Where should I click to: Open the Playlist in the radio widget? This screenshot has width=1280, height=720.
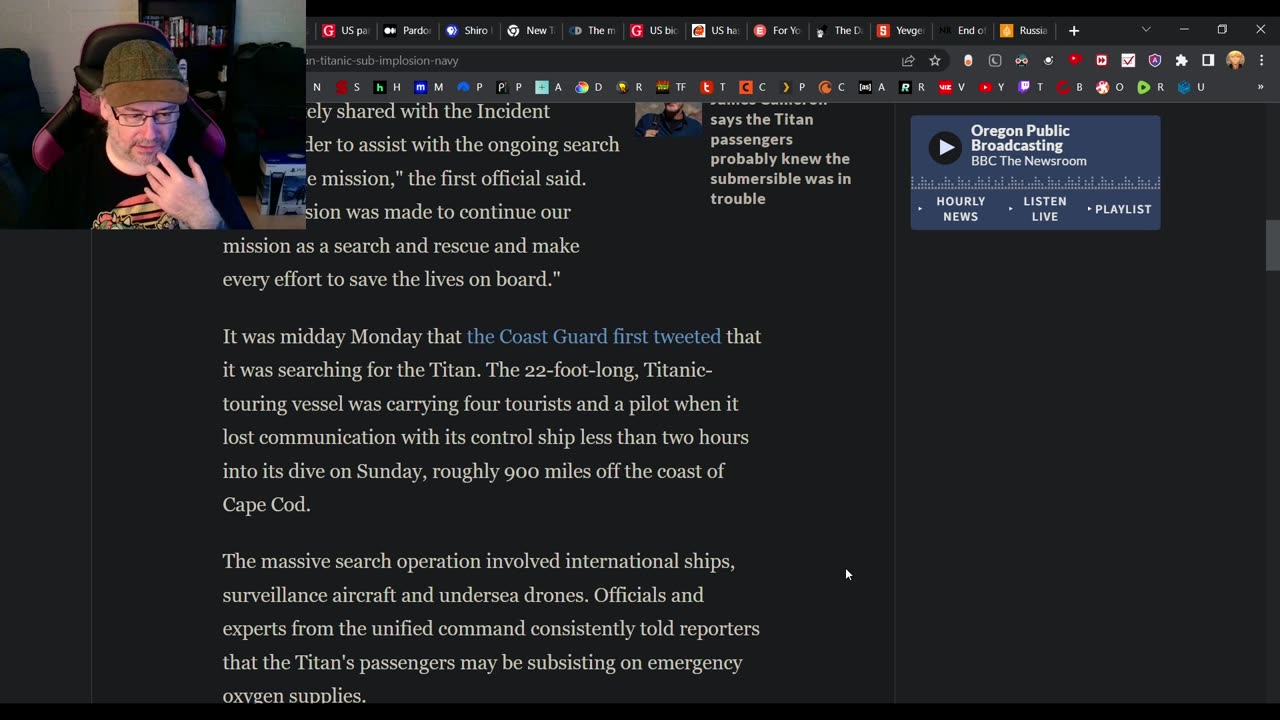tap(1123, 209)
